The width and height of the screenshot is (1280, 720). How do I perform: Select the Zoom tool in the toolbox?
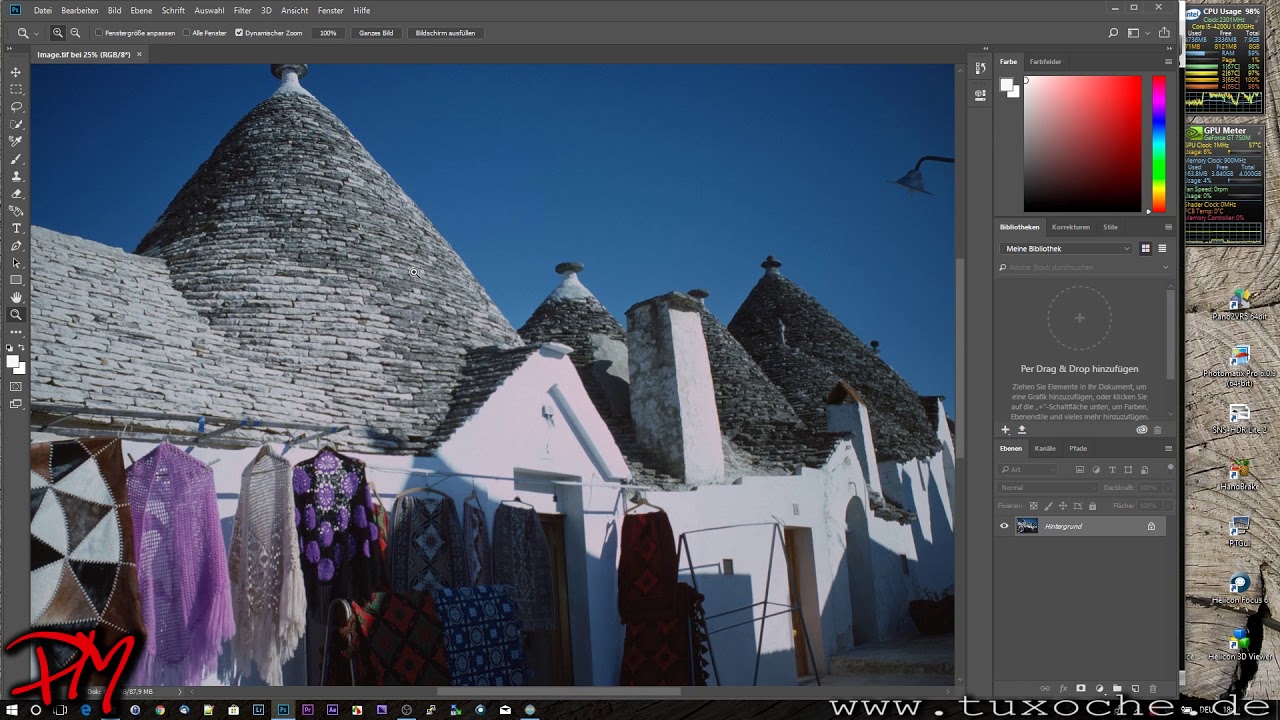(16, 314)
